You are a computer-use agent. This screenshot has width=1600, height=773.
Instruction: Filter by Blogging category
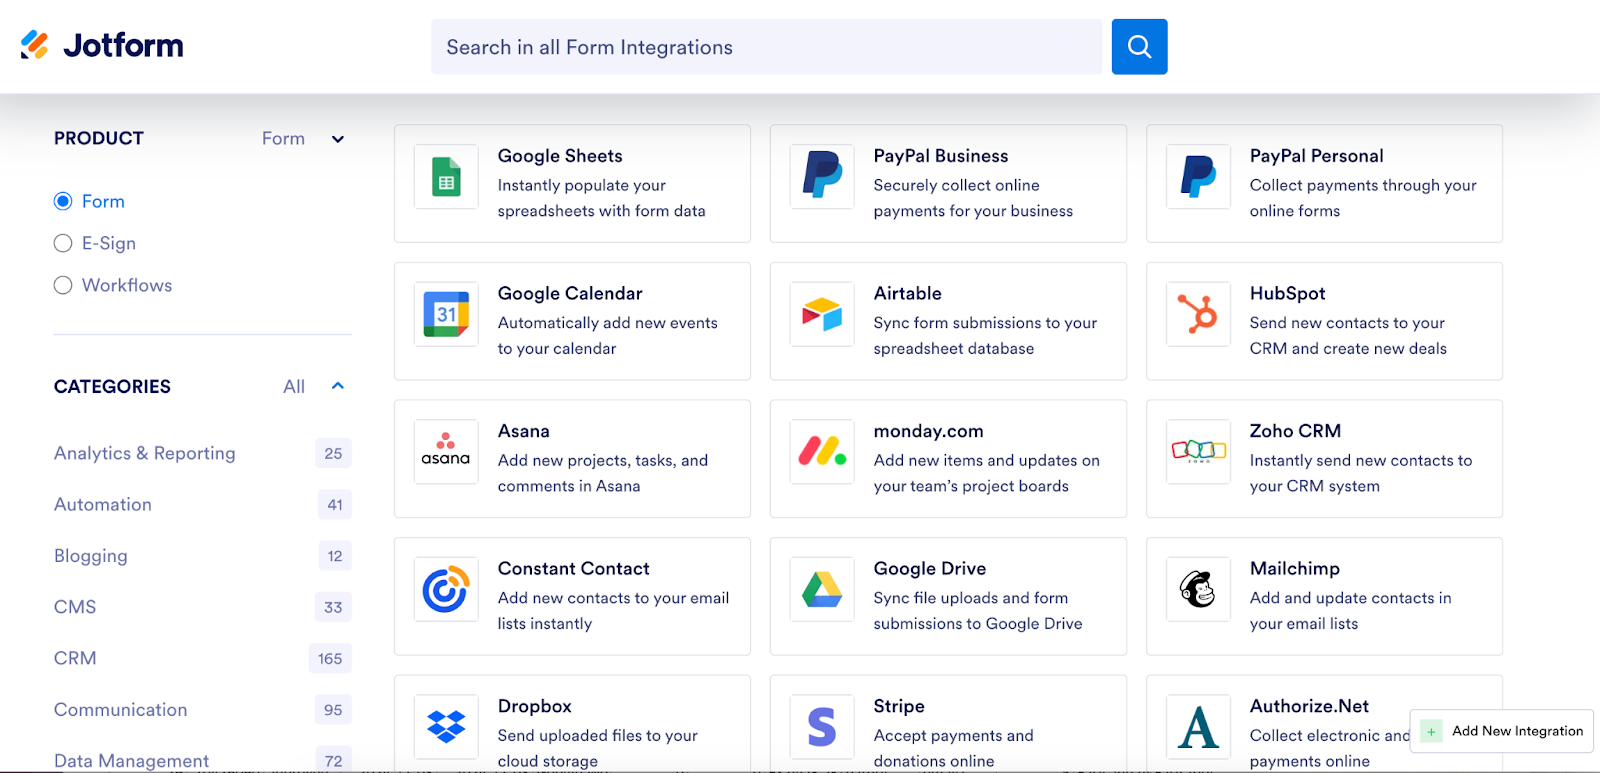click(x=91, y=556)
